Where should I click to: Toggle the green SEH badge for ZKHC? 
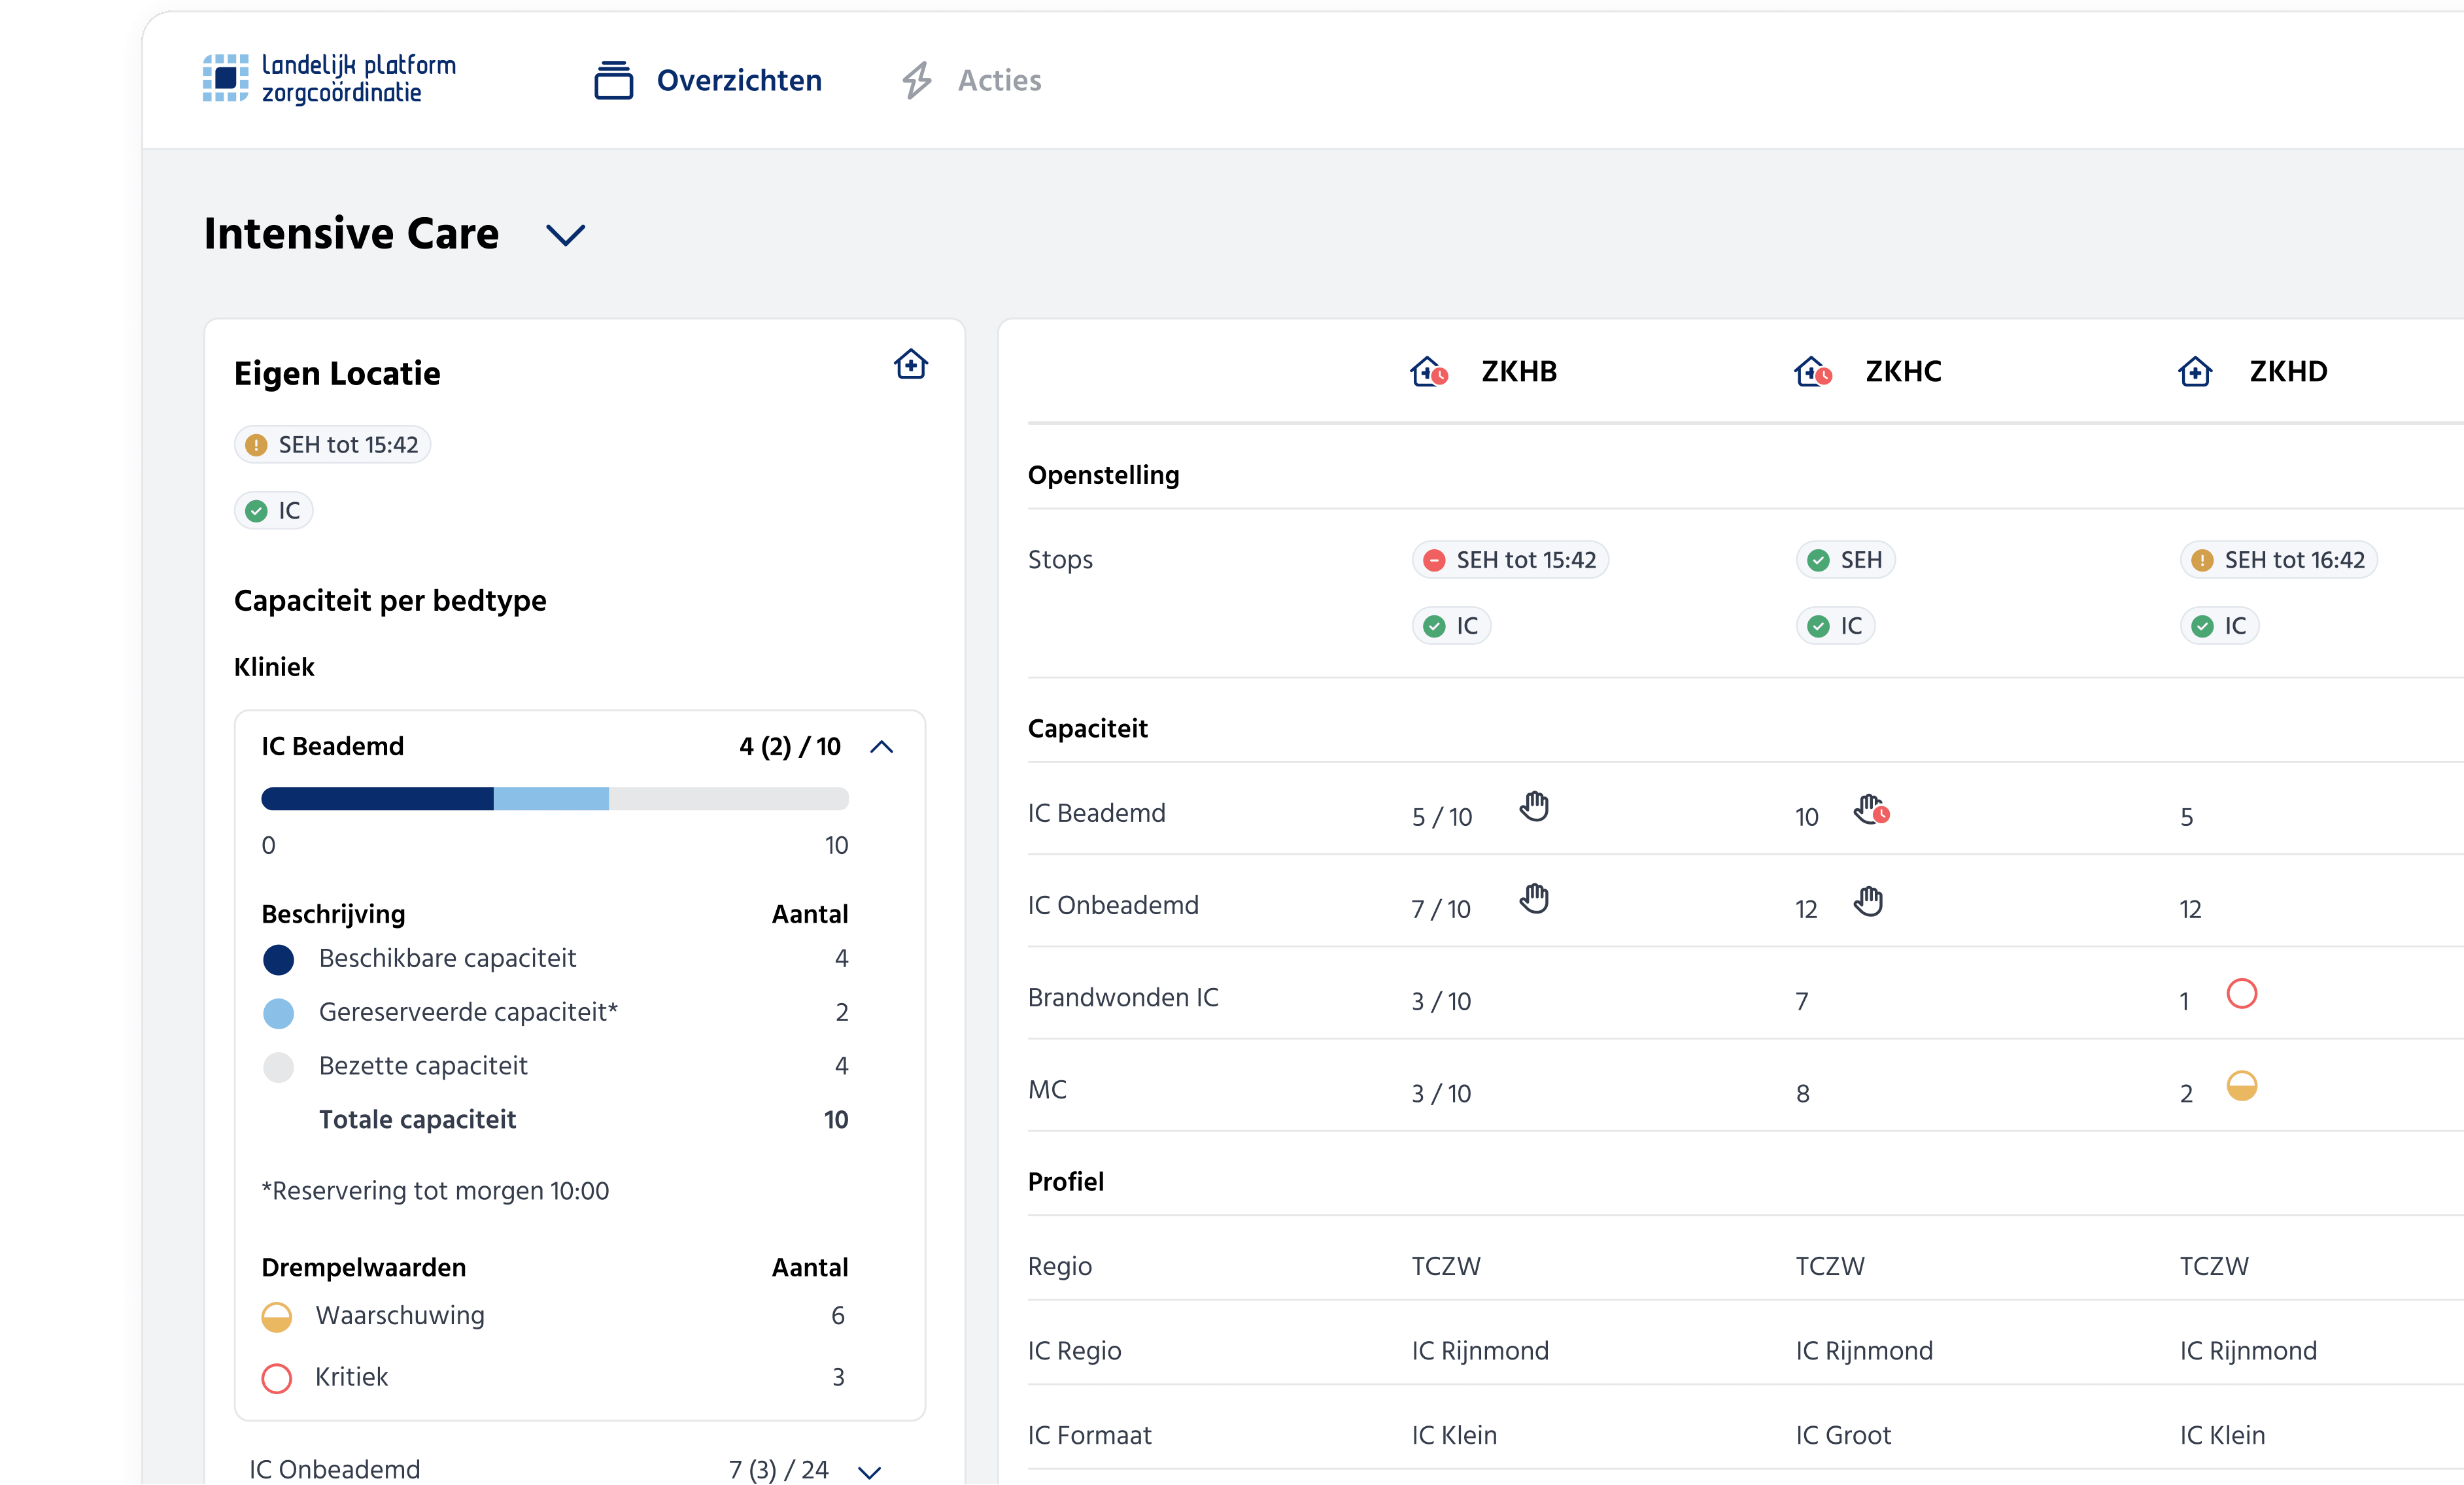(1845, 560)
